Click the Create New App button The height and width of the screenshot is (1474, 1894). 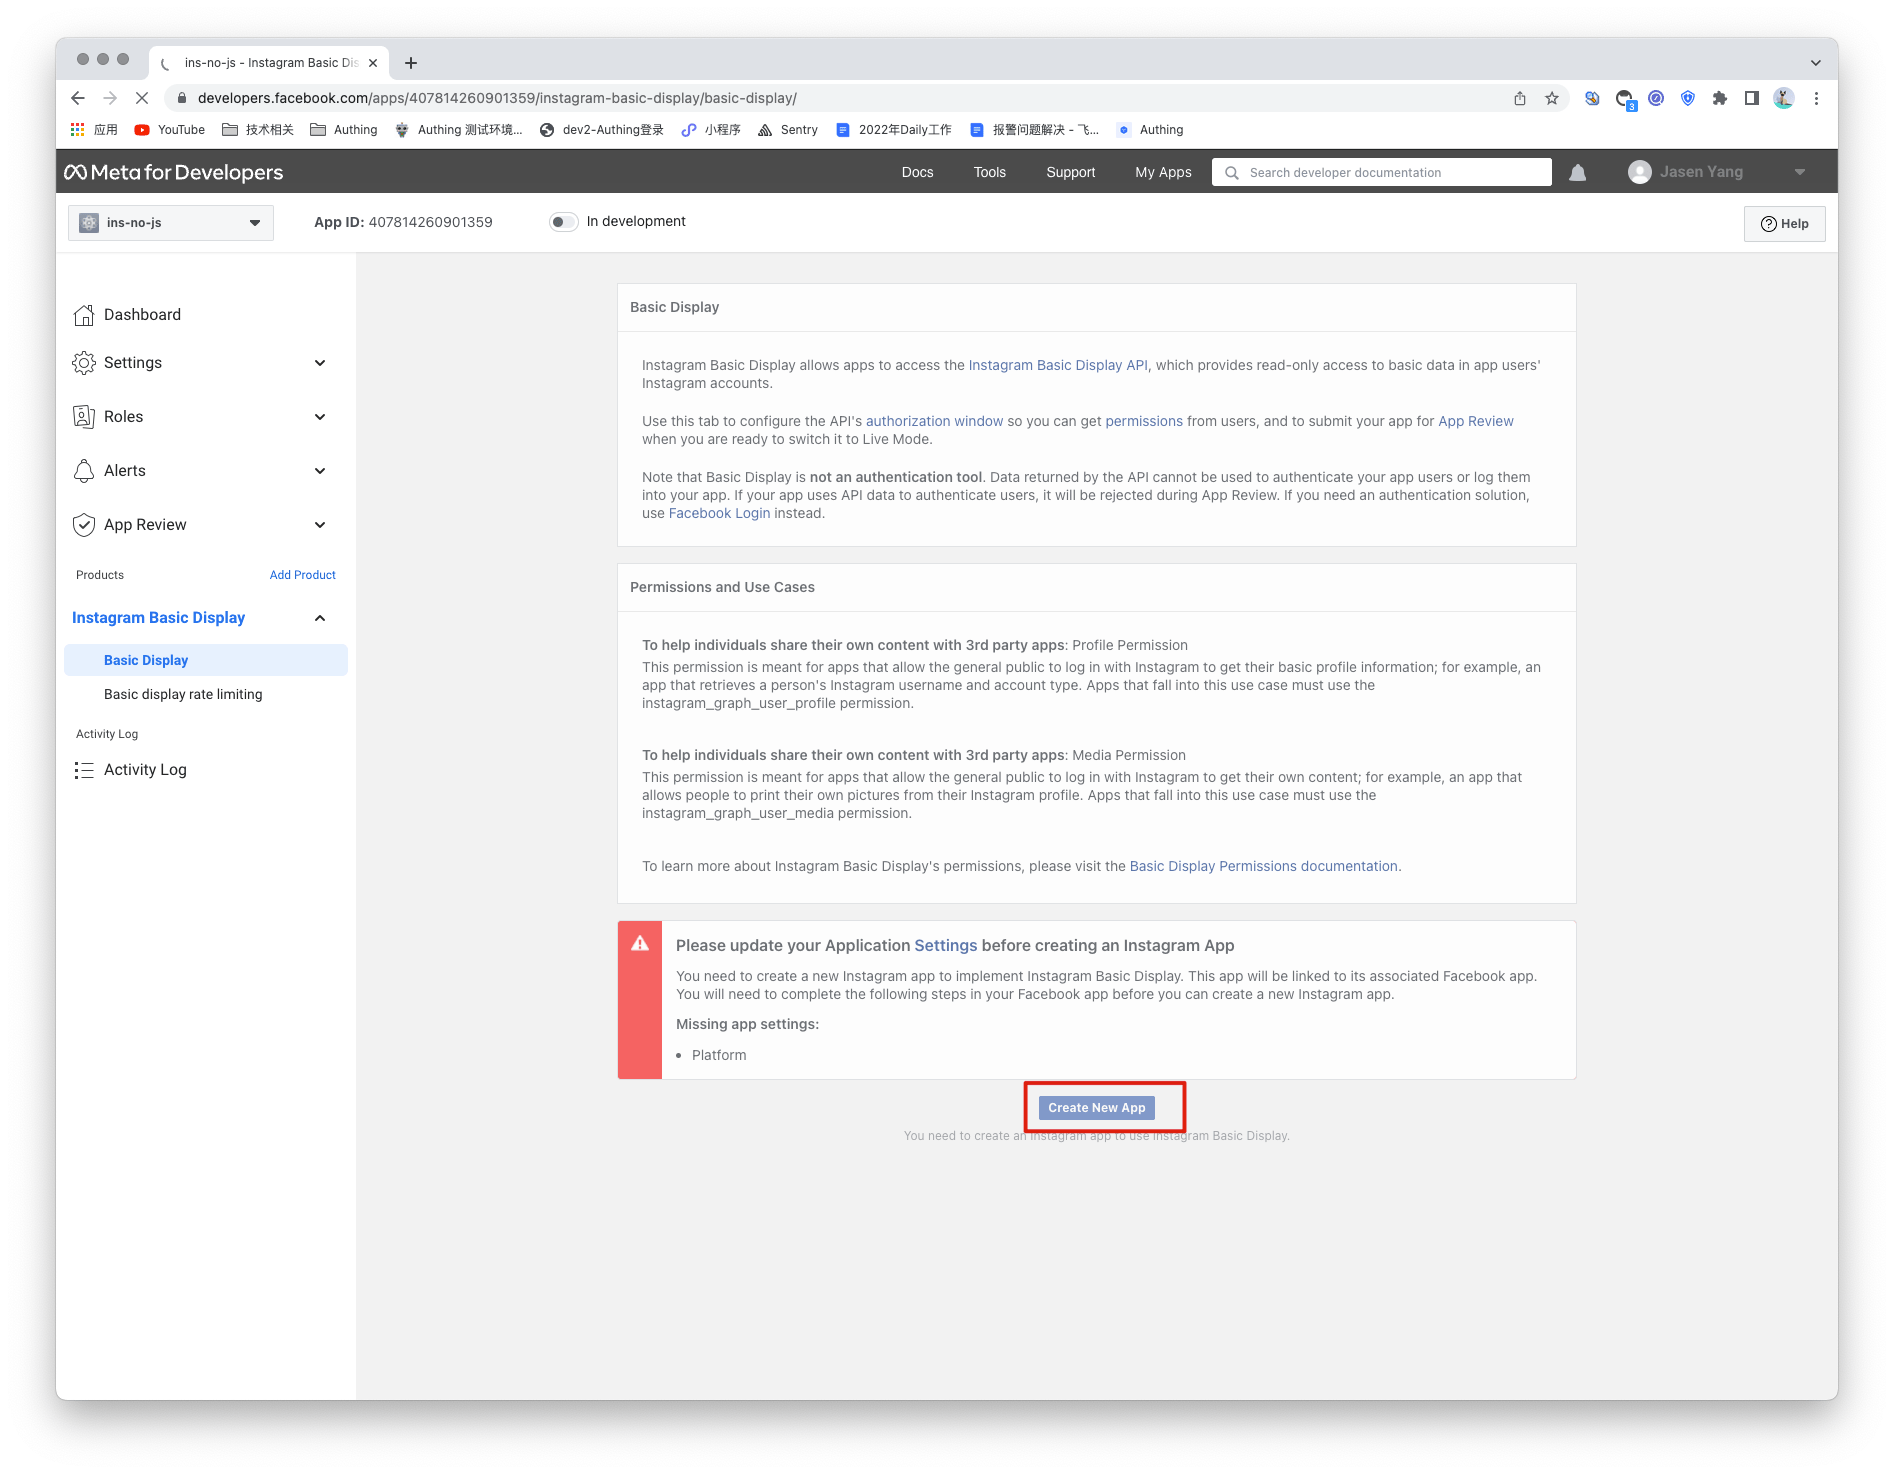1096,1108
